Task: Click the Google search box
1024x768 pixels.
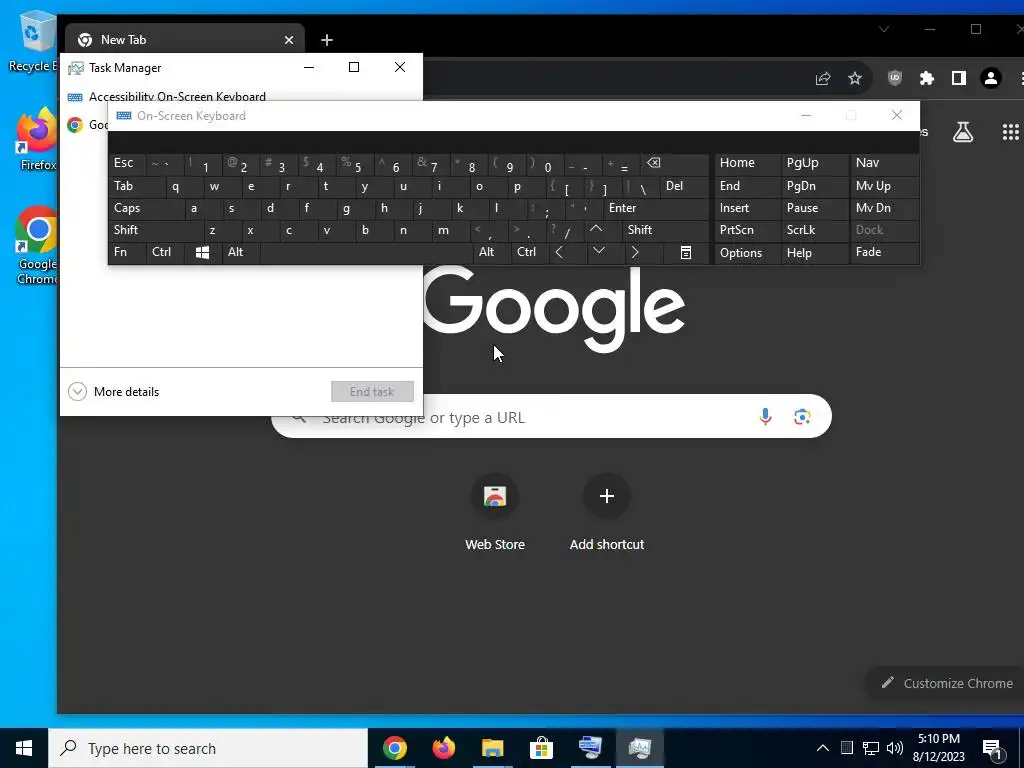Action: (x=551, y=417)
